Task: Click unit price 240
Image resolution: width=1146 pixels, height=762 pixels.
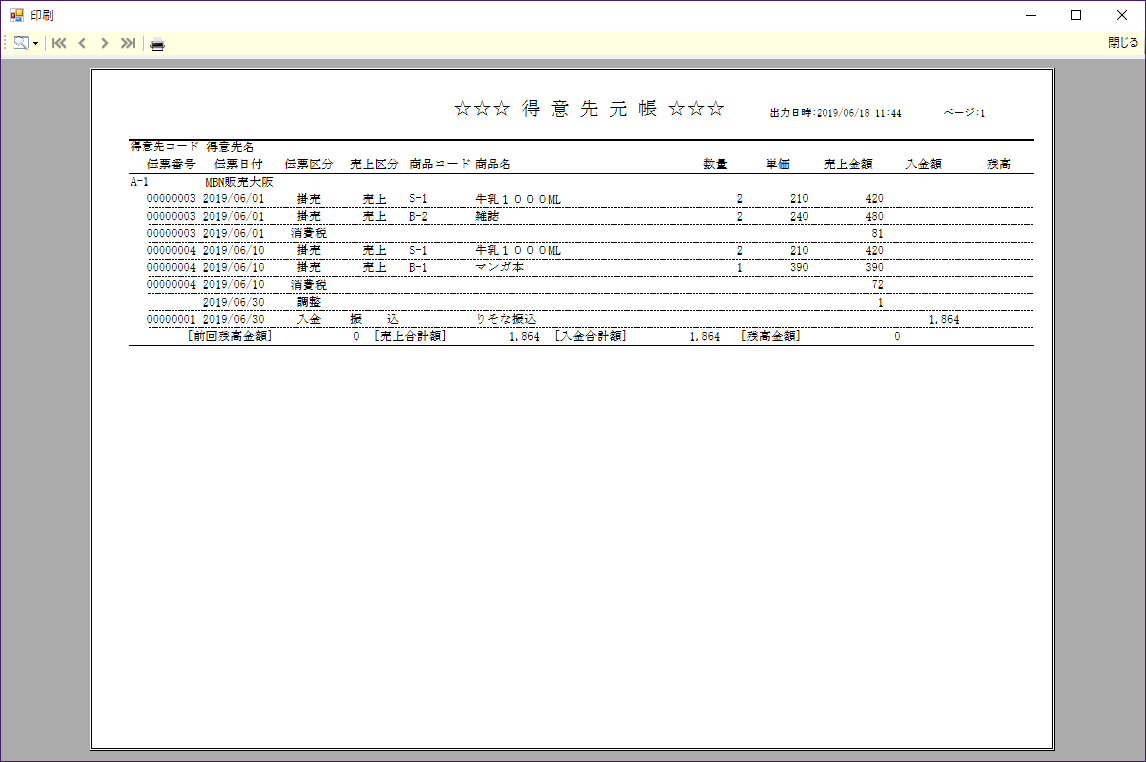Action: click(x=799, y=216)
